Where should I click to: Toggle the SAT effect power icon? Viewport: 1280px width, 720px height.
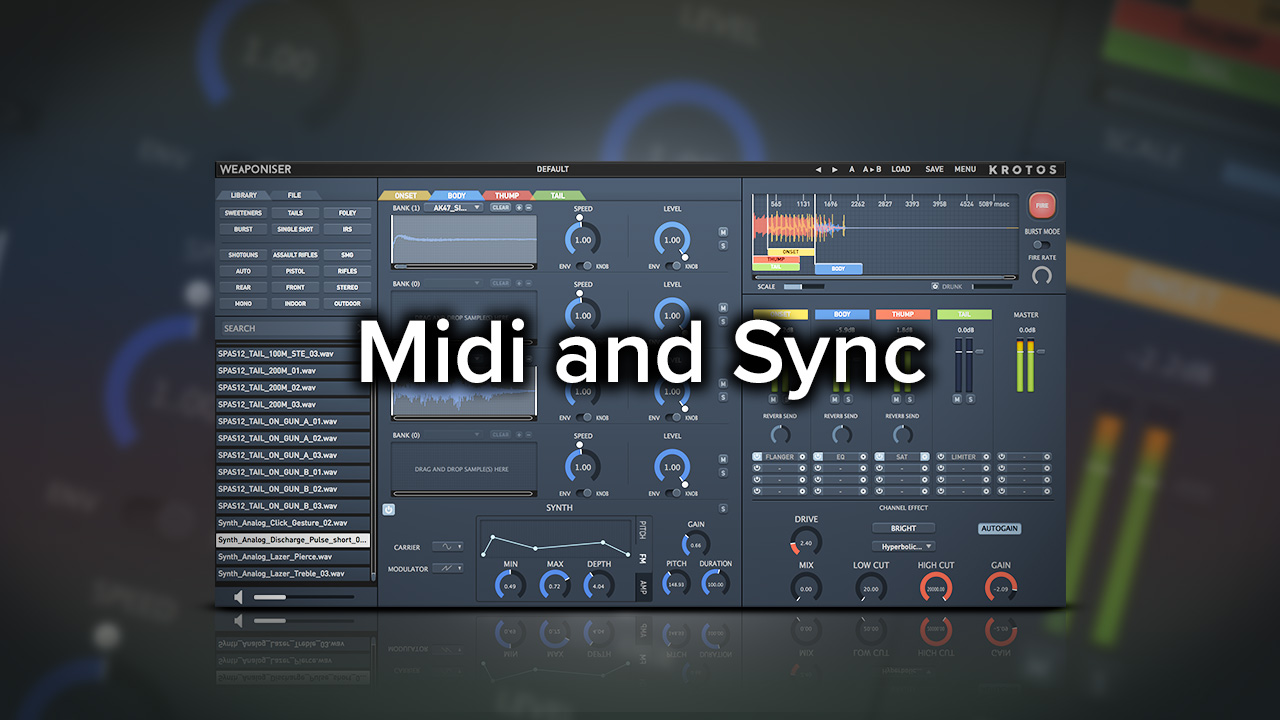tap(880, 457)
